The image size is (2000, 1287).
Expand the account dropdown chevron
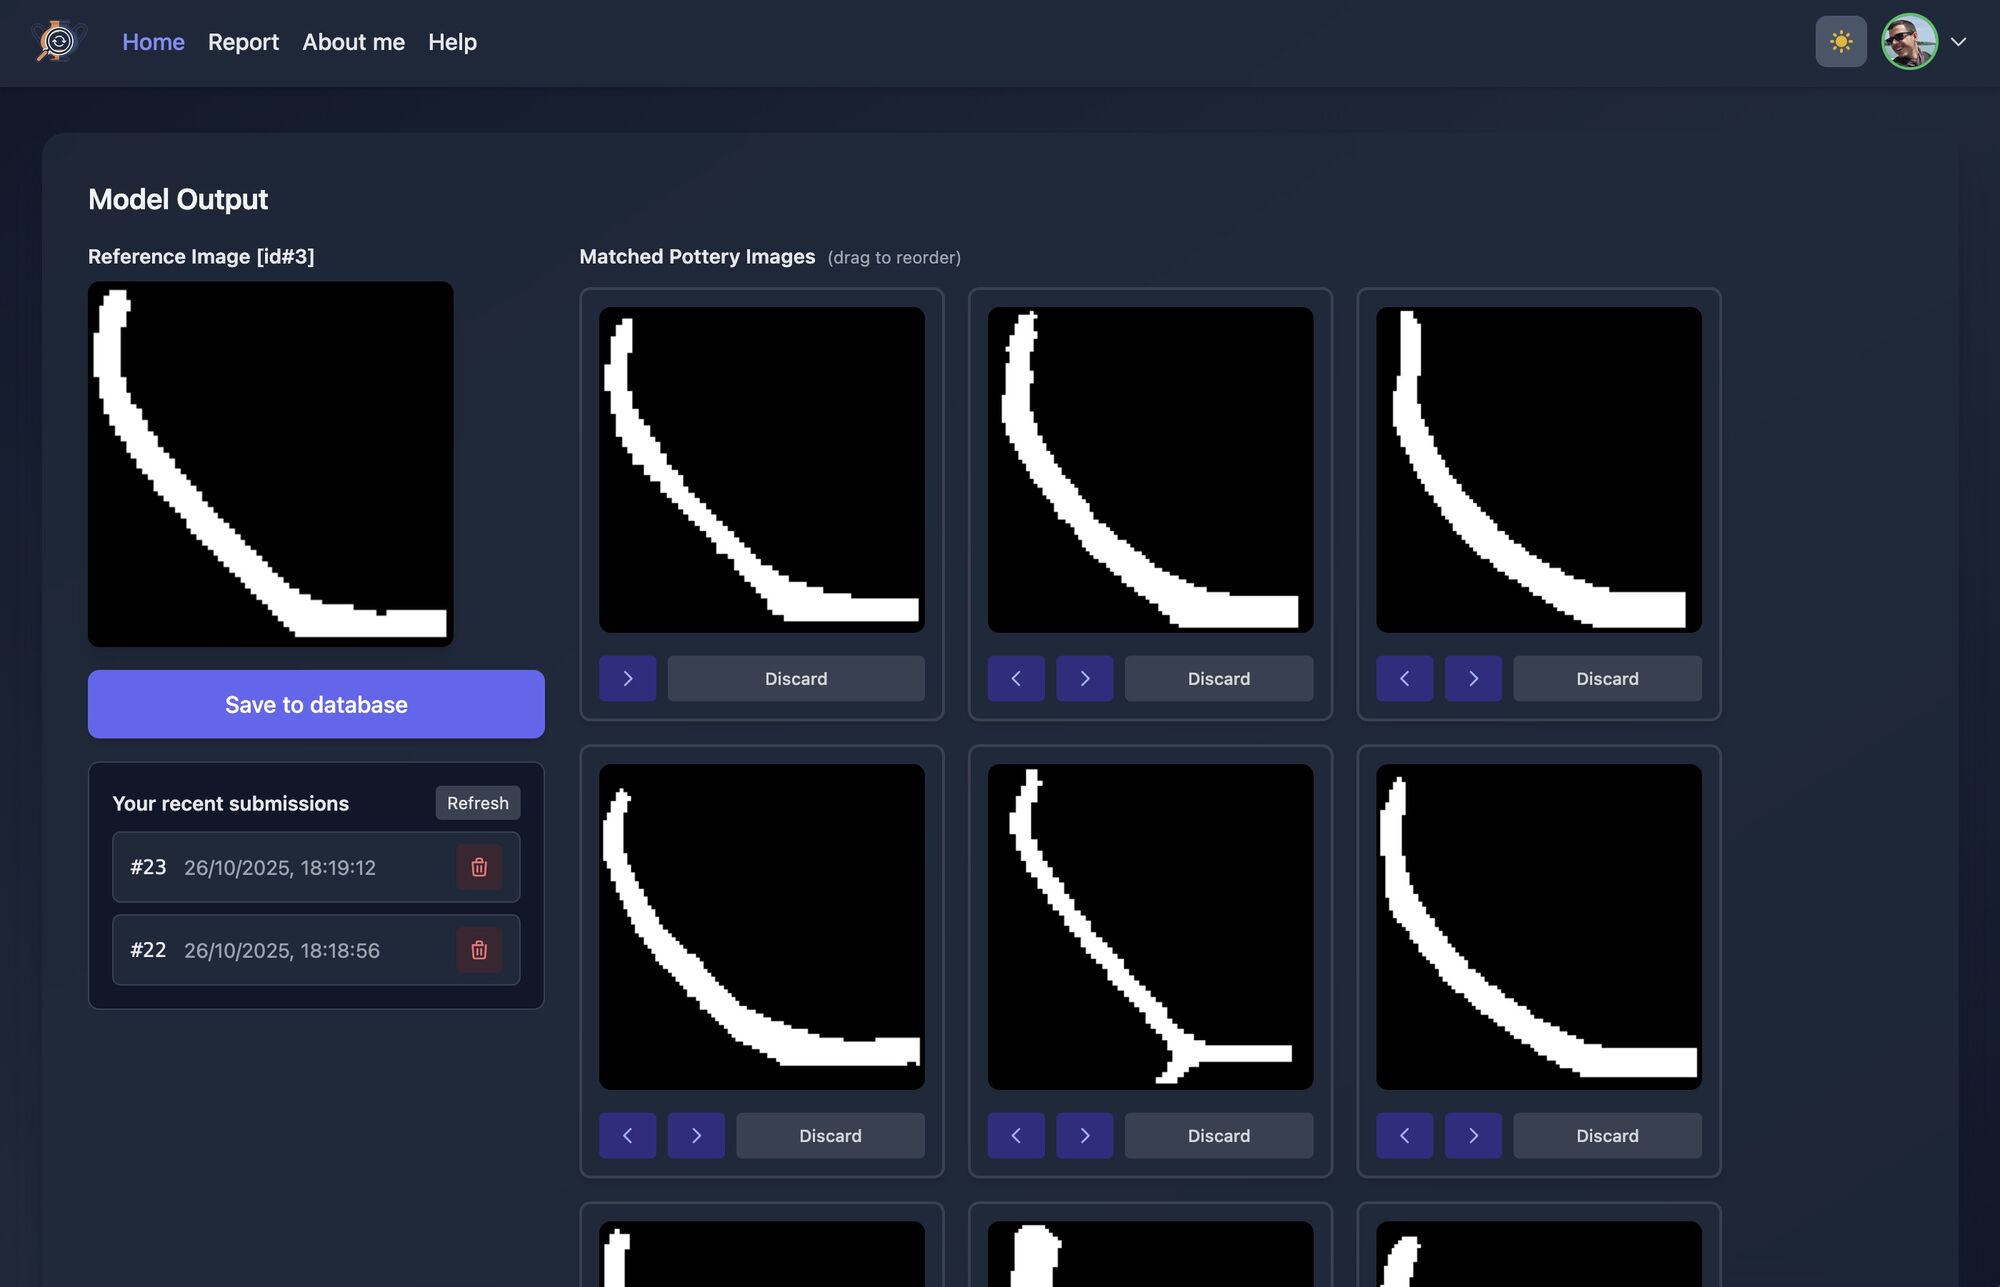[1958, 42]
